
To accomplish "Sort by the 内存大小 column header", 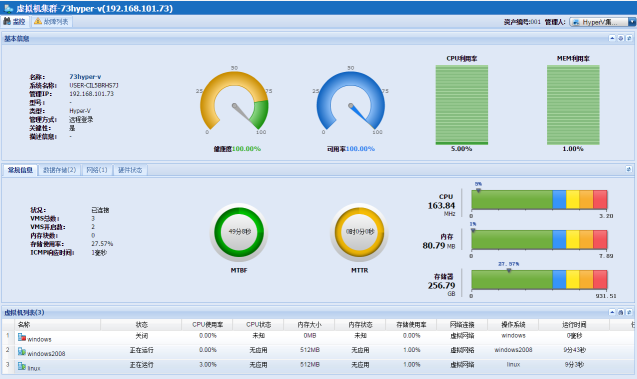I will 310,325.
